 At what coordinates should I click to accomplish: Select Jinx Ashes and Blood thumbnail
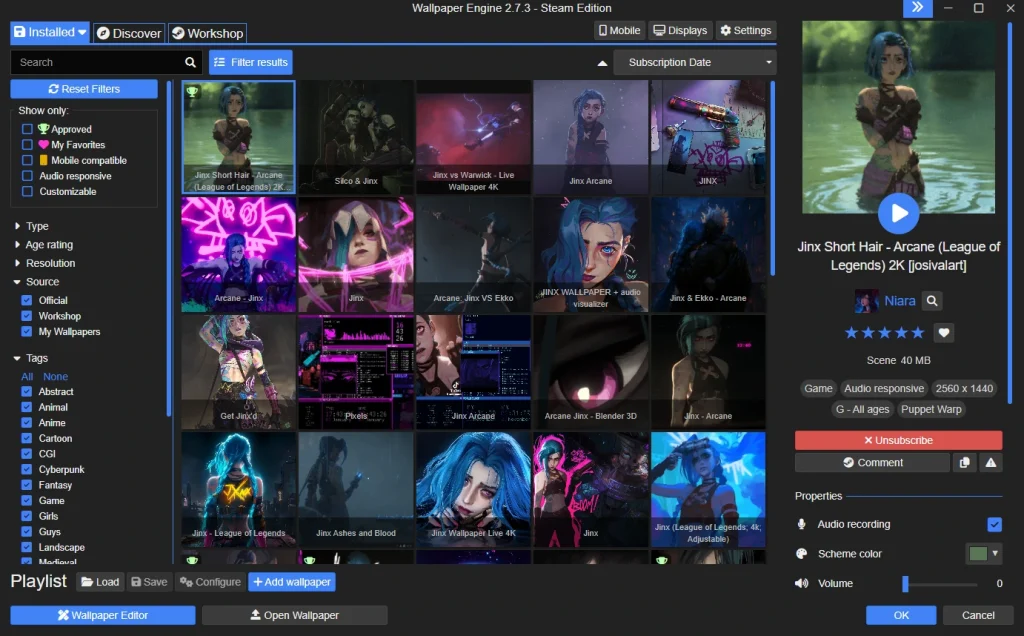[x=356, y=489]
